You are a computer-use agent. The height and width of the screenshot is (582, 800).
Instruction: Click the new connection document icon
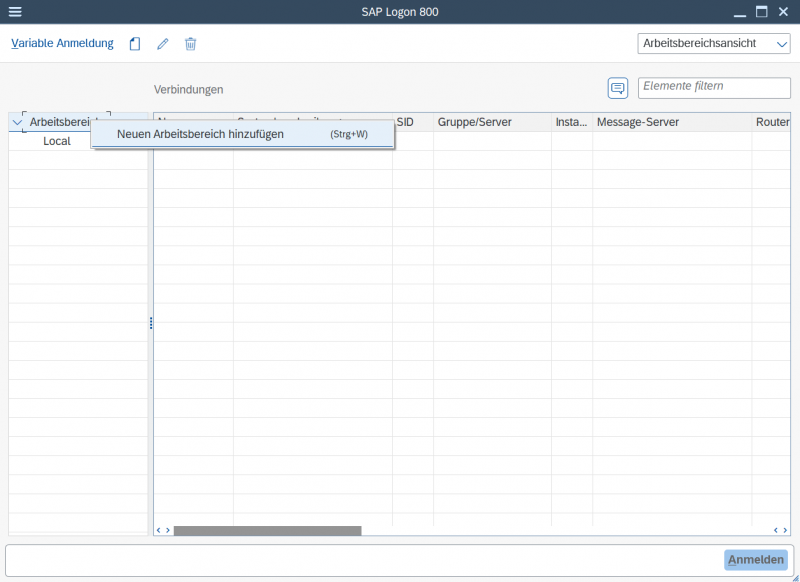(x=135, y=44)
